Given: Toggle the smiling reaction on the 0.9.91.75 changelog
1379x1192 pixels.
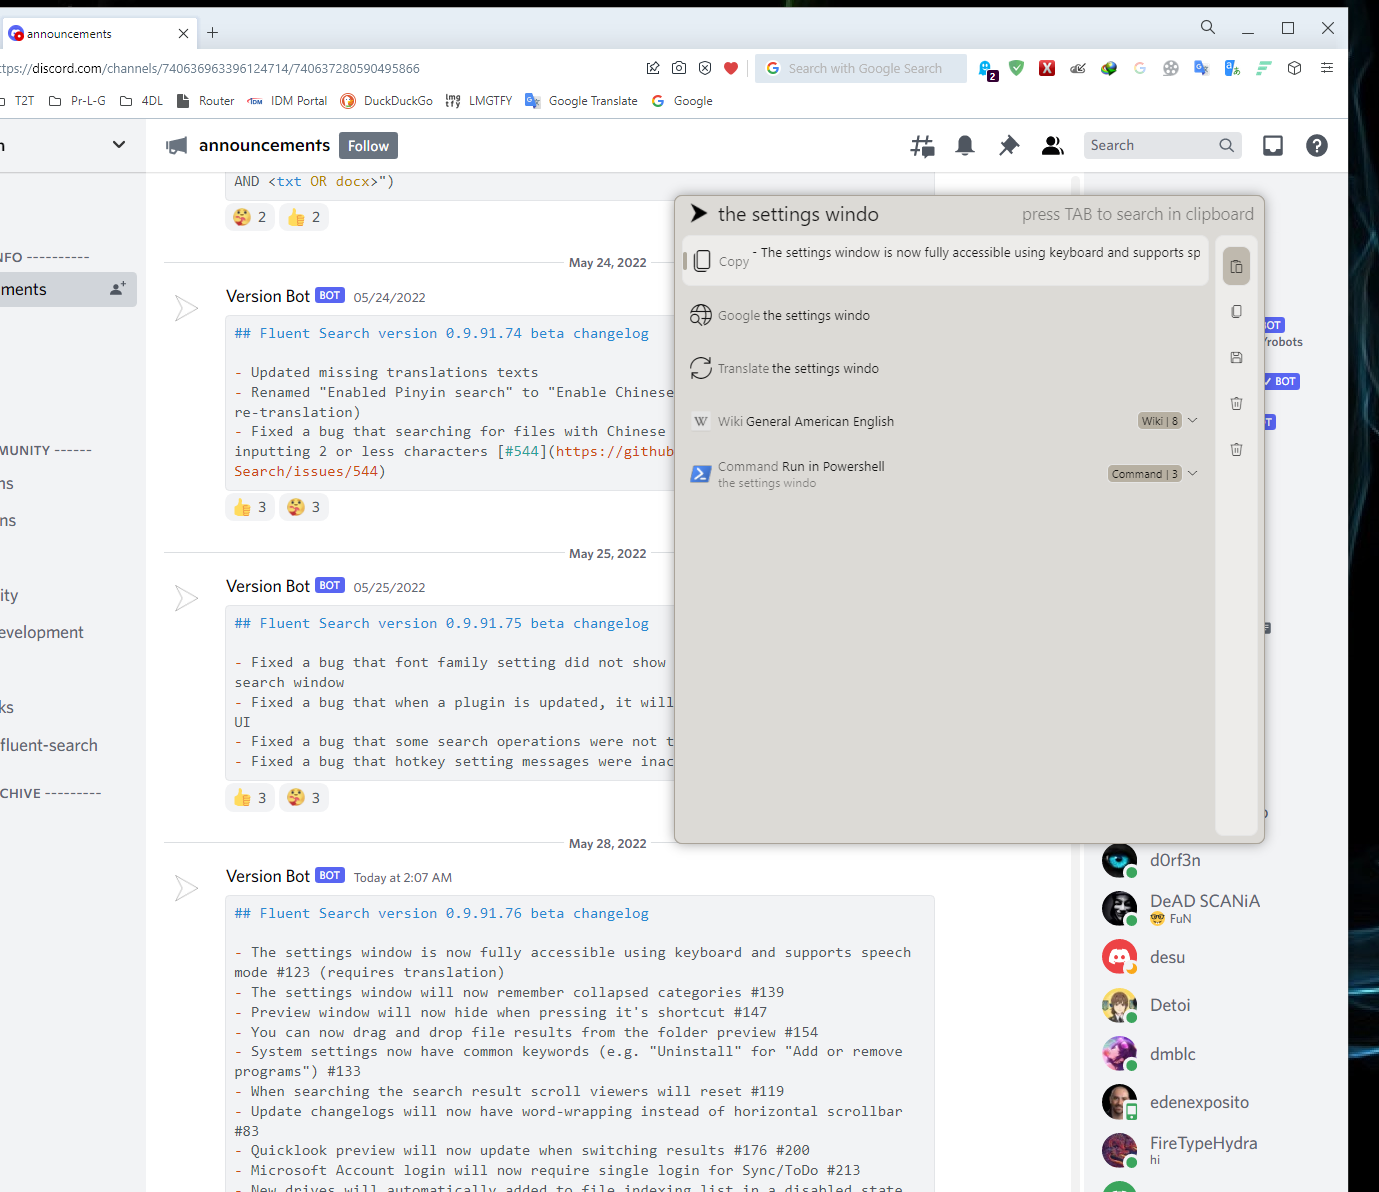Looking at the screenshot, I should pyautogui.click(x=303, y=797).
